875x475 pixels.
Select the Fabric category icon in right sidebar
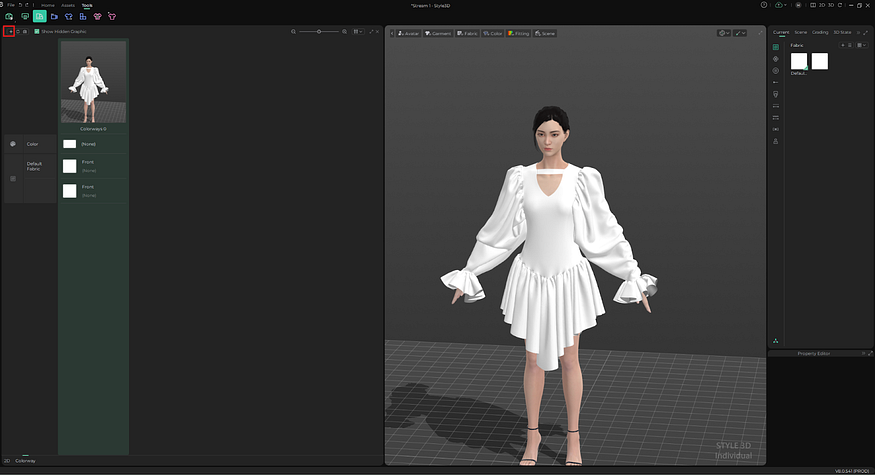[x=776, y=46]
